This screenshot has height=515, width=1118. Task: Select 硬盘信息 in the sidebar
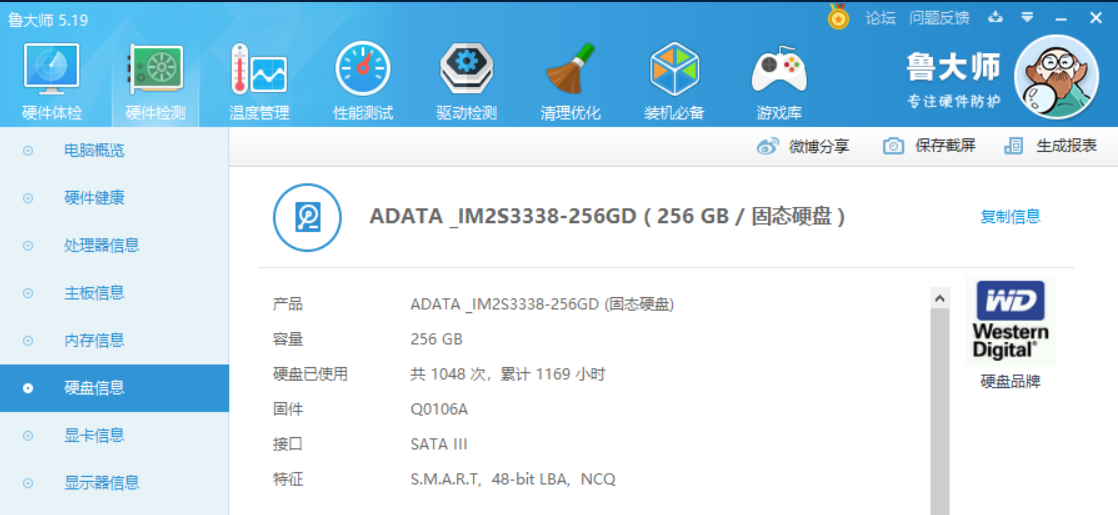click(x=114, y=388)
